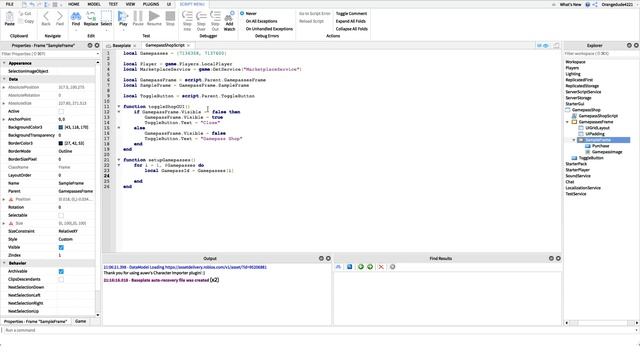The image size is (640, 360).
Task: Click the share icon near username
Action: tap(595, 4)
